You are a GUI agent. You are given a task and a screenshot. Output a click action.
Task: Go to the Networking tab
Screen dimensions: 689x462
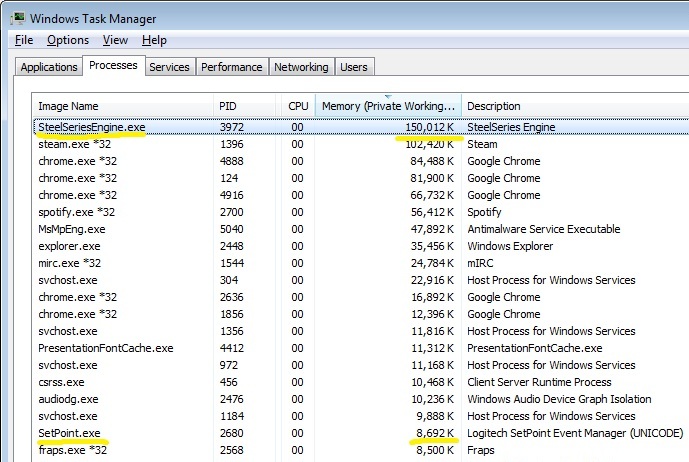pyautogui.click(x=301, y=67)
